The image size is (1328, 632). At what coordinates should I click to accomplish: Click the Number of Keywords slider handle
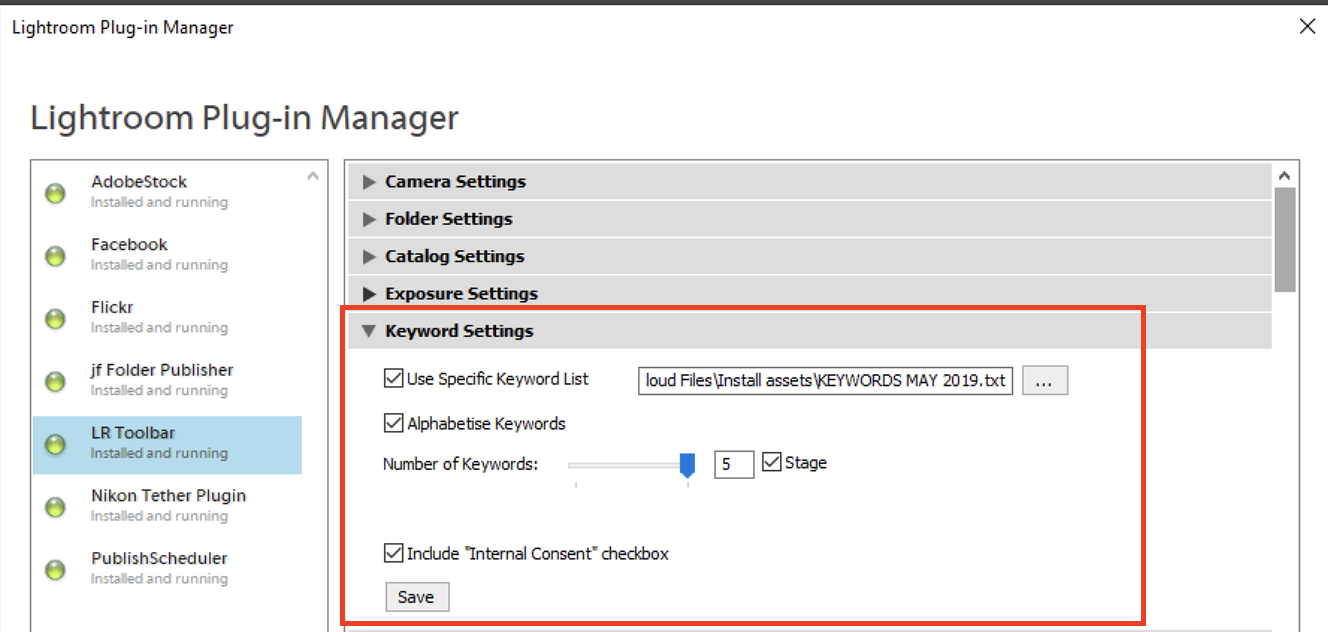(x=687, y=466)
